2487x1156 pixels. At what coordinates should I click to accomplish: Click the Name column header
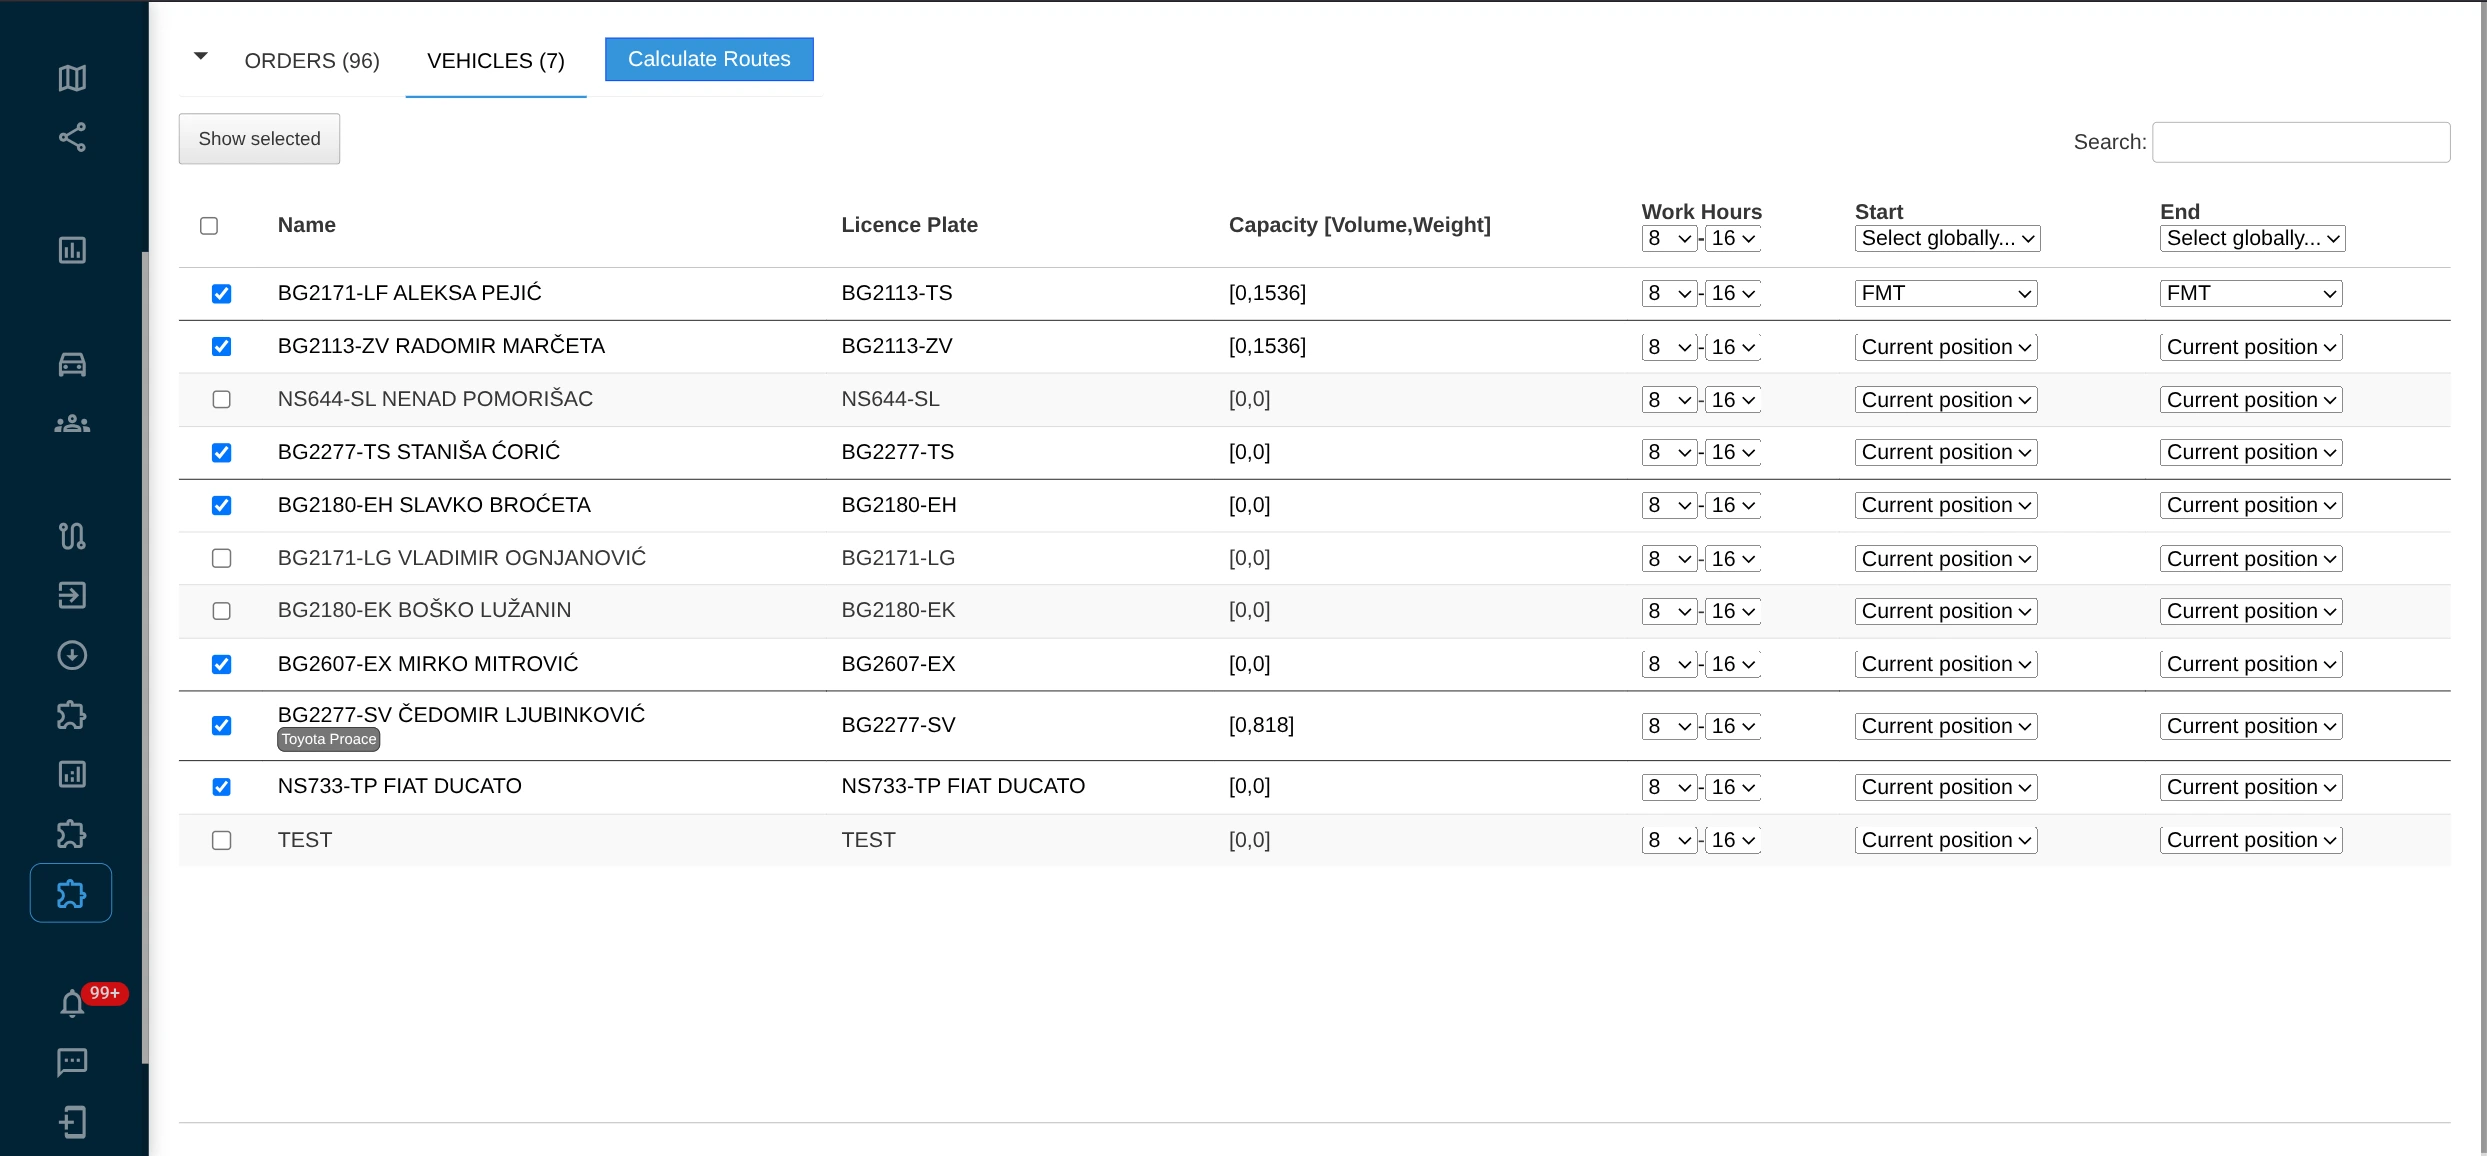[x=307, y=225]
